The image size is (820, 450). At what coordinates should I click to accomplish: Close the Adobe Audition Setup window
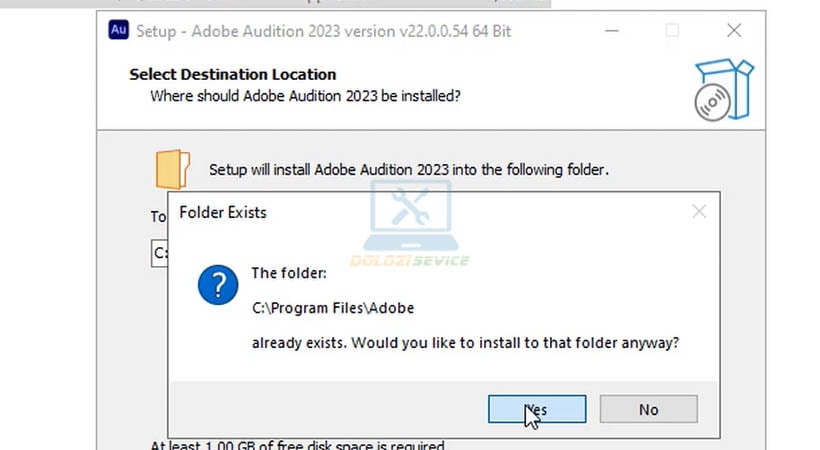(733, 31)
